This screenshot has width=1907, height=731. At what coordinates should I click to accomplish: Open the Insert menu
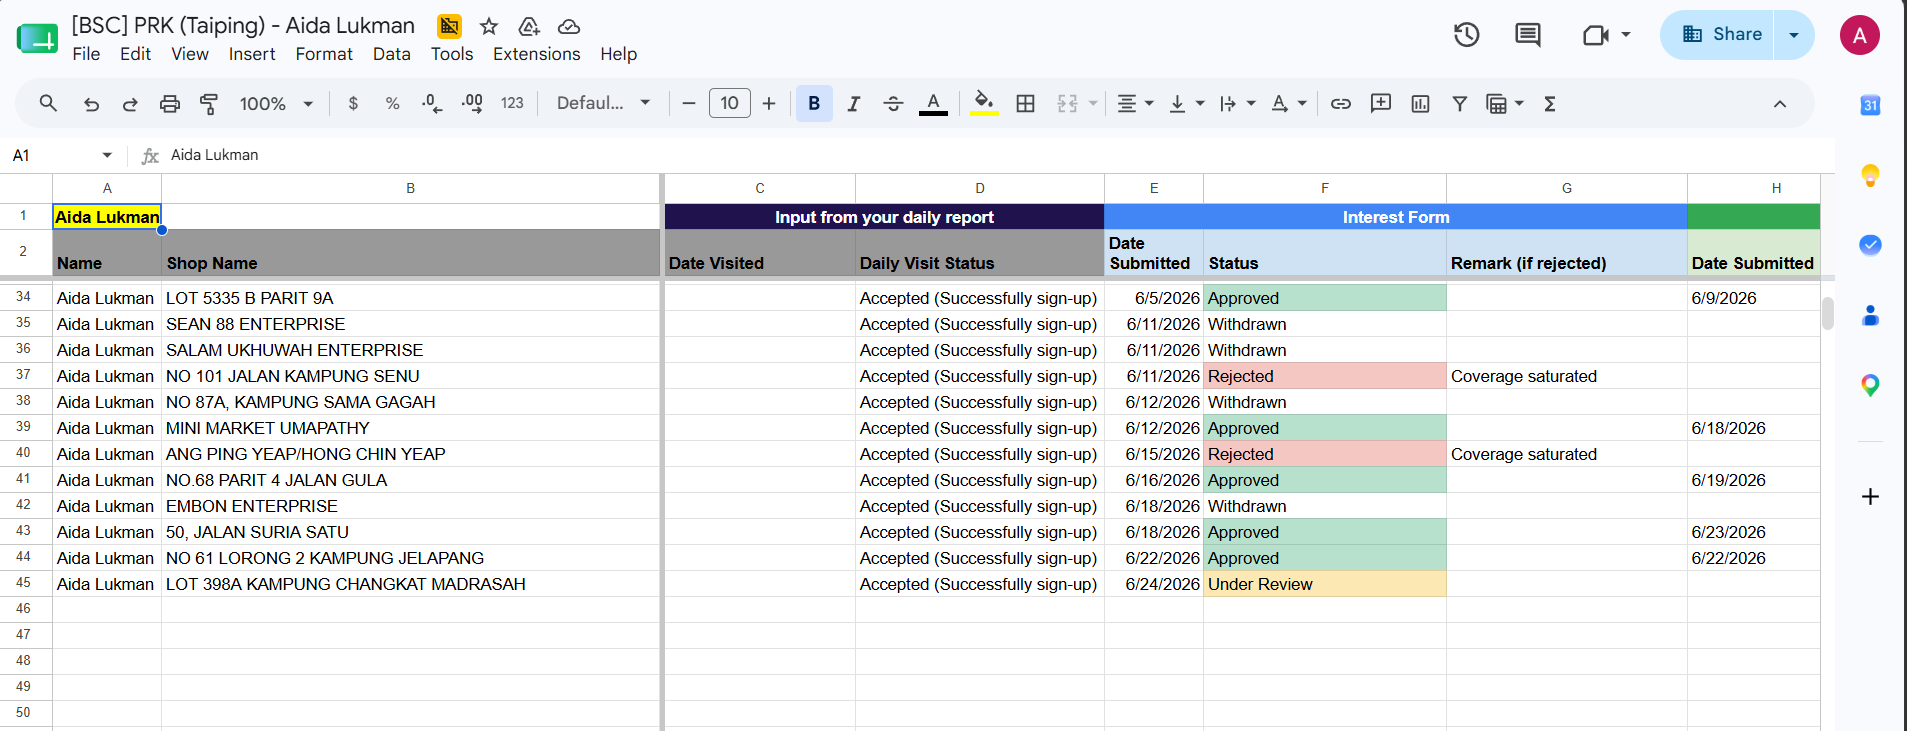[252, 54]
